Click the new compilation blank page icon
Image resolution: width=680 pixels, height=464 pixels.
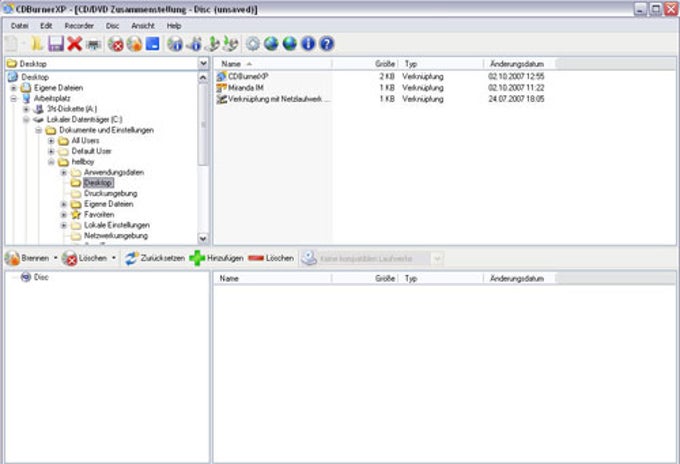click(x=12, y=44)
